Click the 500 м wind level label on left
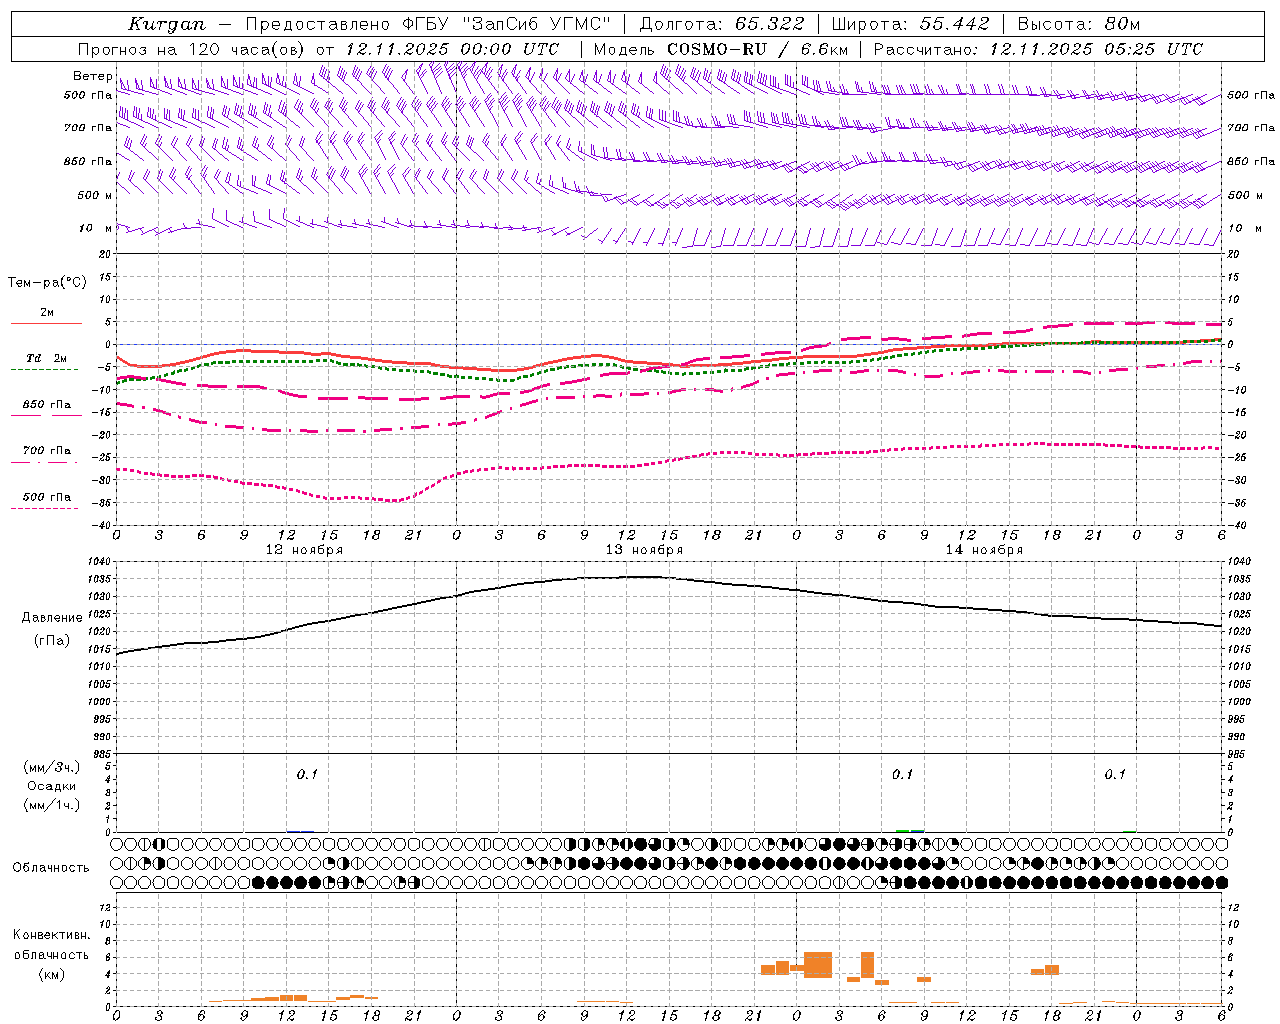Viewport: 1280px width, 1024px height. [x=96, y=195]
